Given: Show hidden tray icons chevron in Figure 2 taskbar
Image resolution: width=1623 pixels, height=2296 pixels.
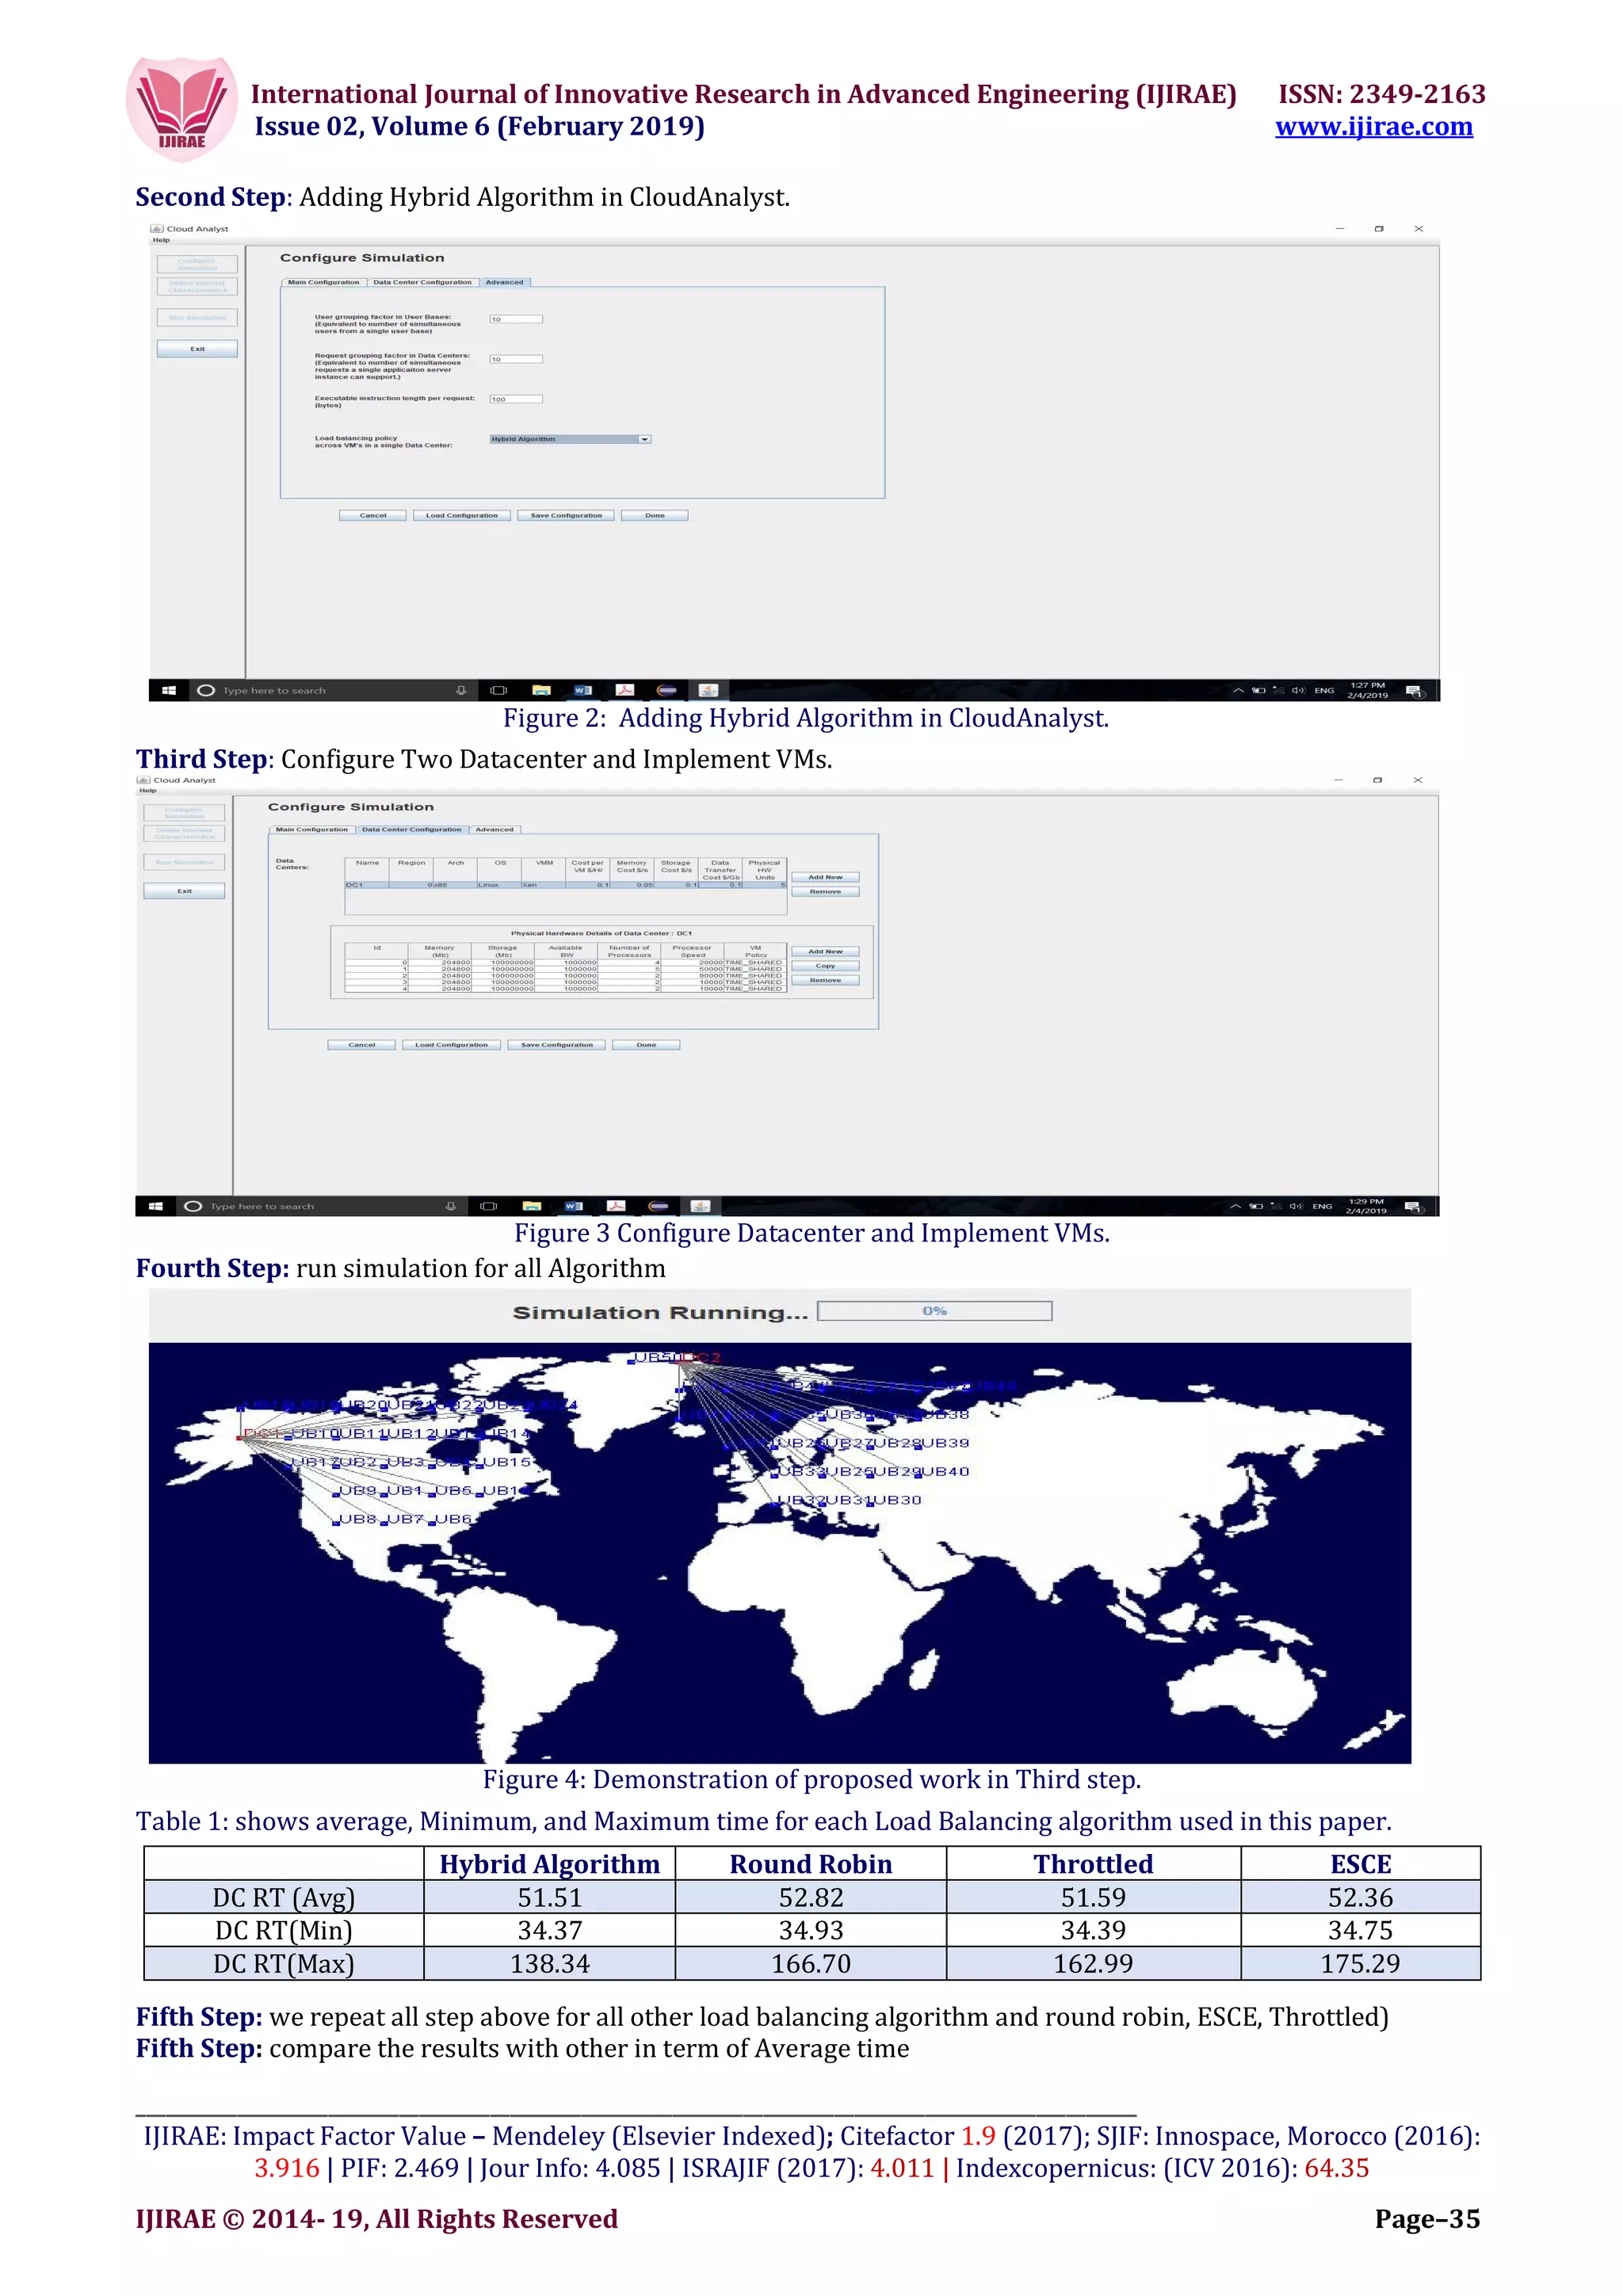Looking at the screenshot, I should (1238, 690).
